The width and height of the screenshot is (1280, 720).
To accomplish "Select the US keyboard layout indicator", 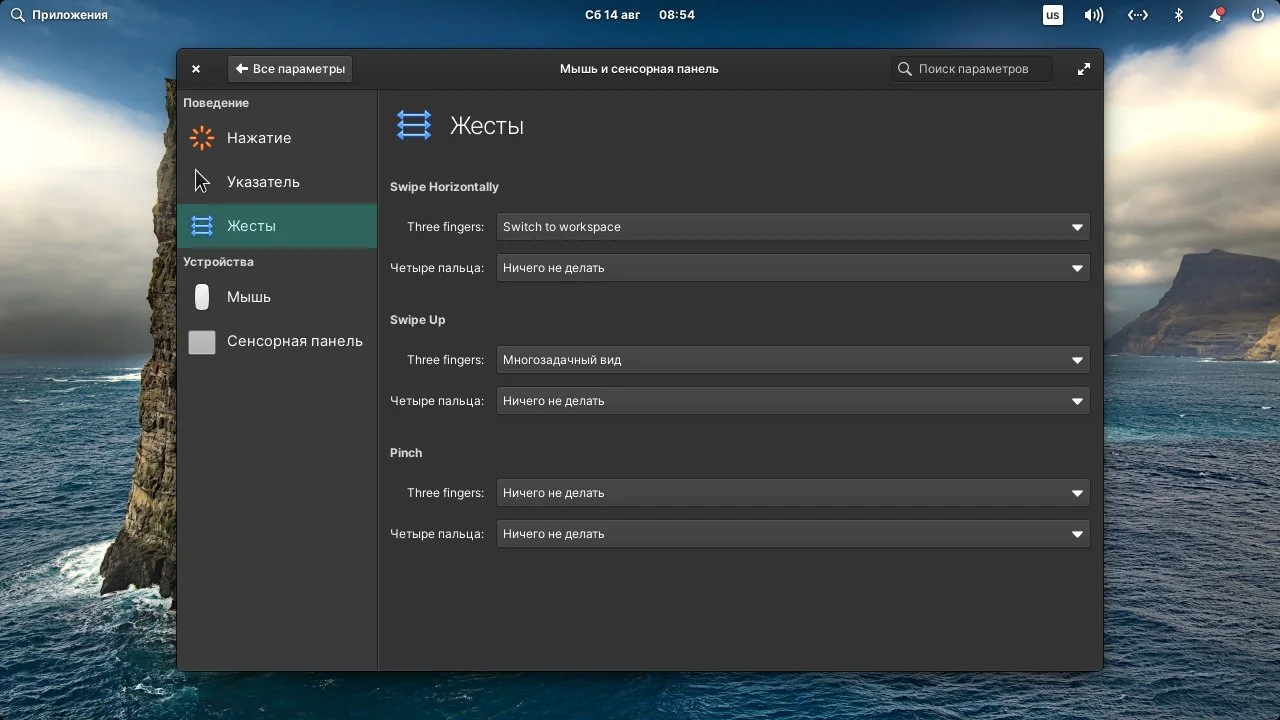I will (1052, 14).
